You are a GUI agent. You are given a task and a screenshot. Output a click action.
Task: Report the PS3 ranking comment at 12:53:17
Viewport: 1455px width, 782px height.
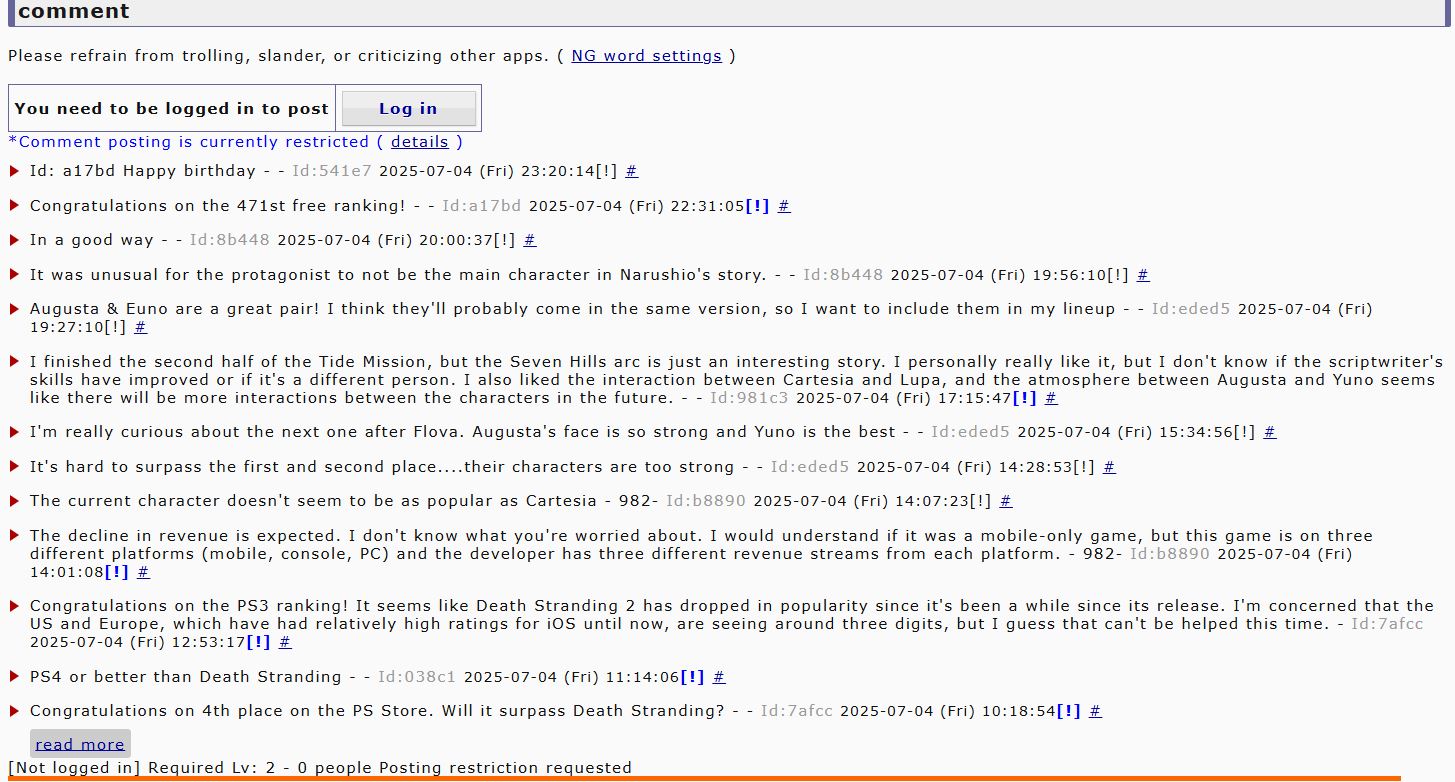point(258,642)
